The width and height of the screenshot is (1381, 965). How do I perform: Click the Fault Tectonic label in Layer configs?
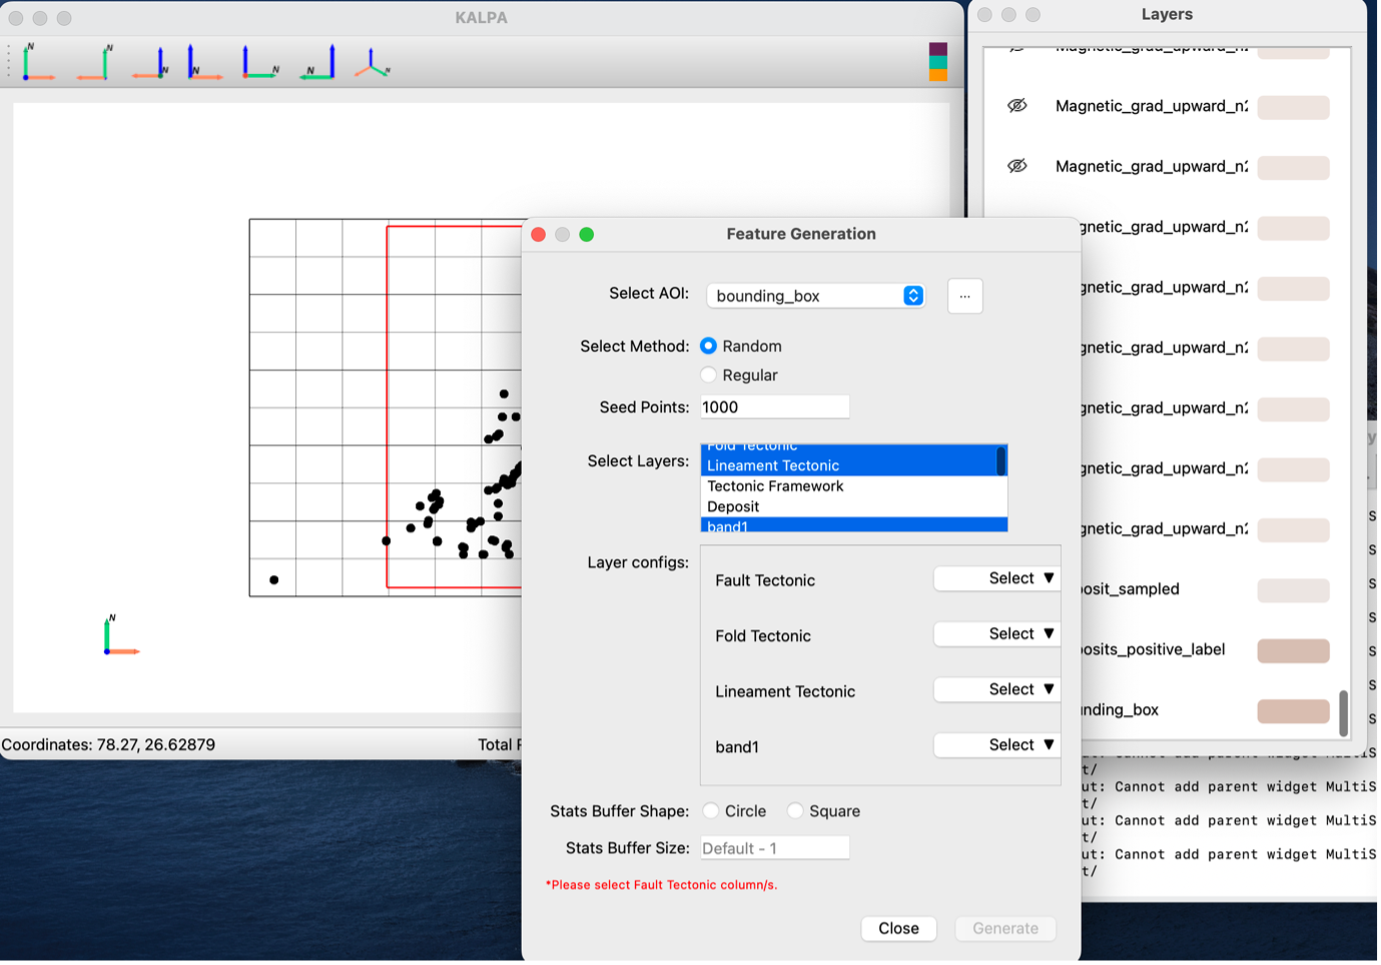(x=765, y=581)
